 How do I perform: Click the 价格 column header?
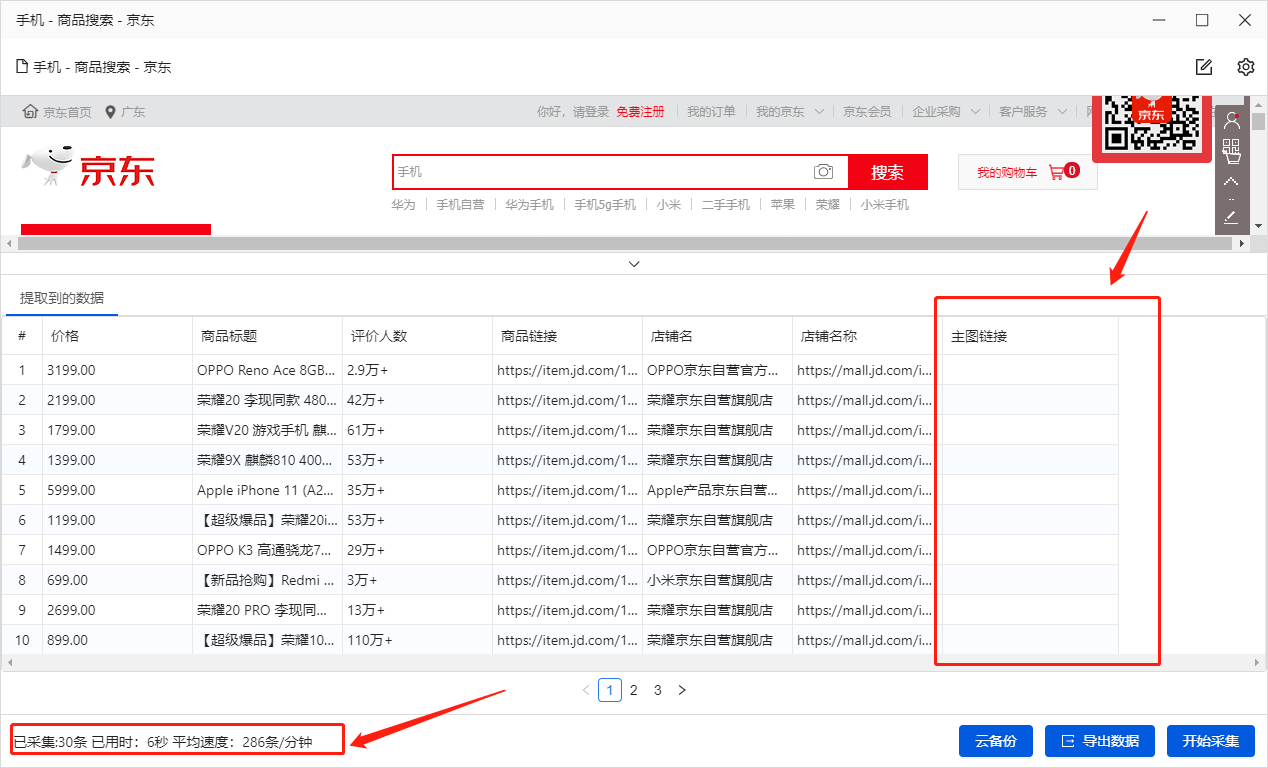[117, 336]
